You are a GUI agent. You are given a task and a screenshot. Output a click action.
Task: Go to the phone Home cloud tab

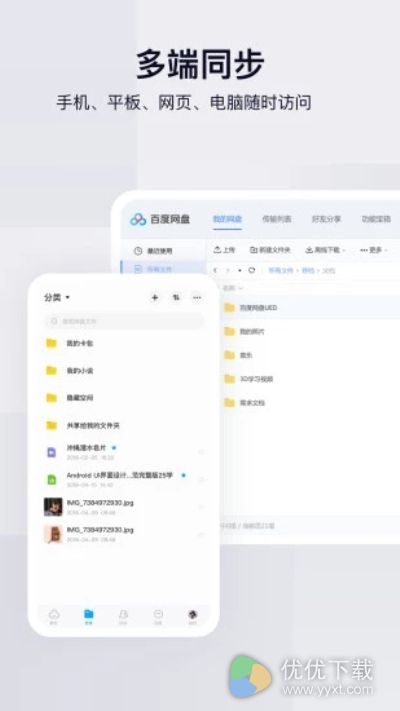[x=54, y=617]
